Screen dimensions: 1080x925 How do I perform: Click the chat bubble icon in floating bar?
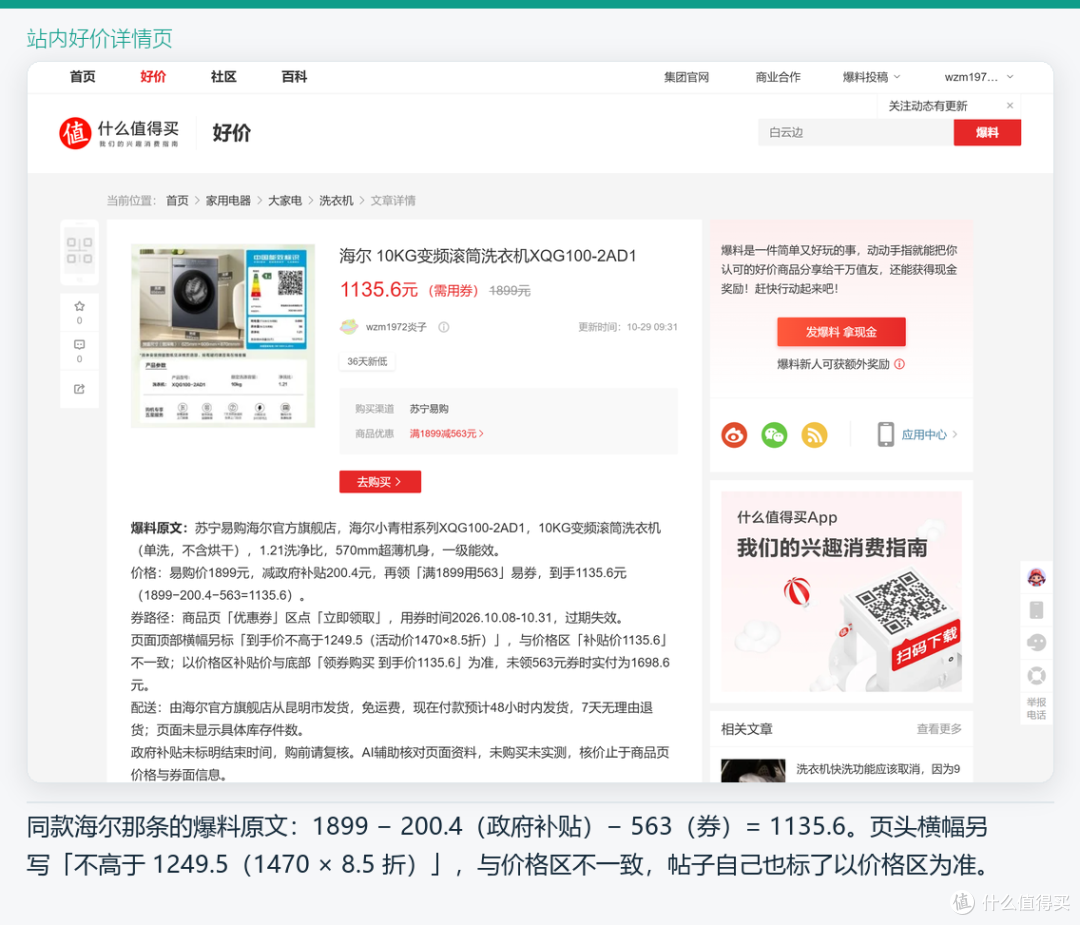coord(1036,643)
